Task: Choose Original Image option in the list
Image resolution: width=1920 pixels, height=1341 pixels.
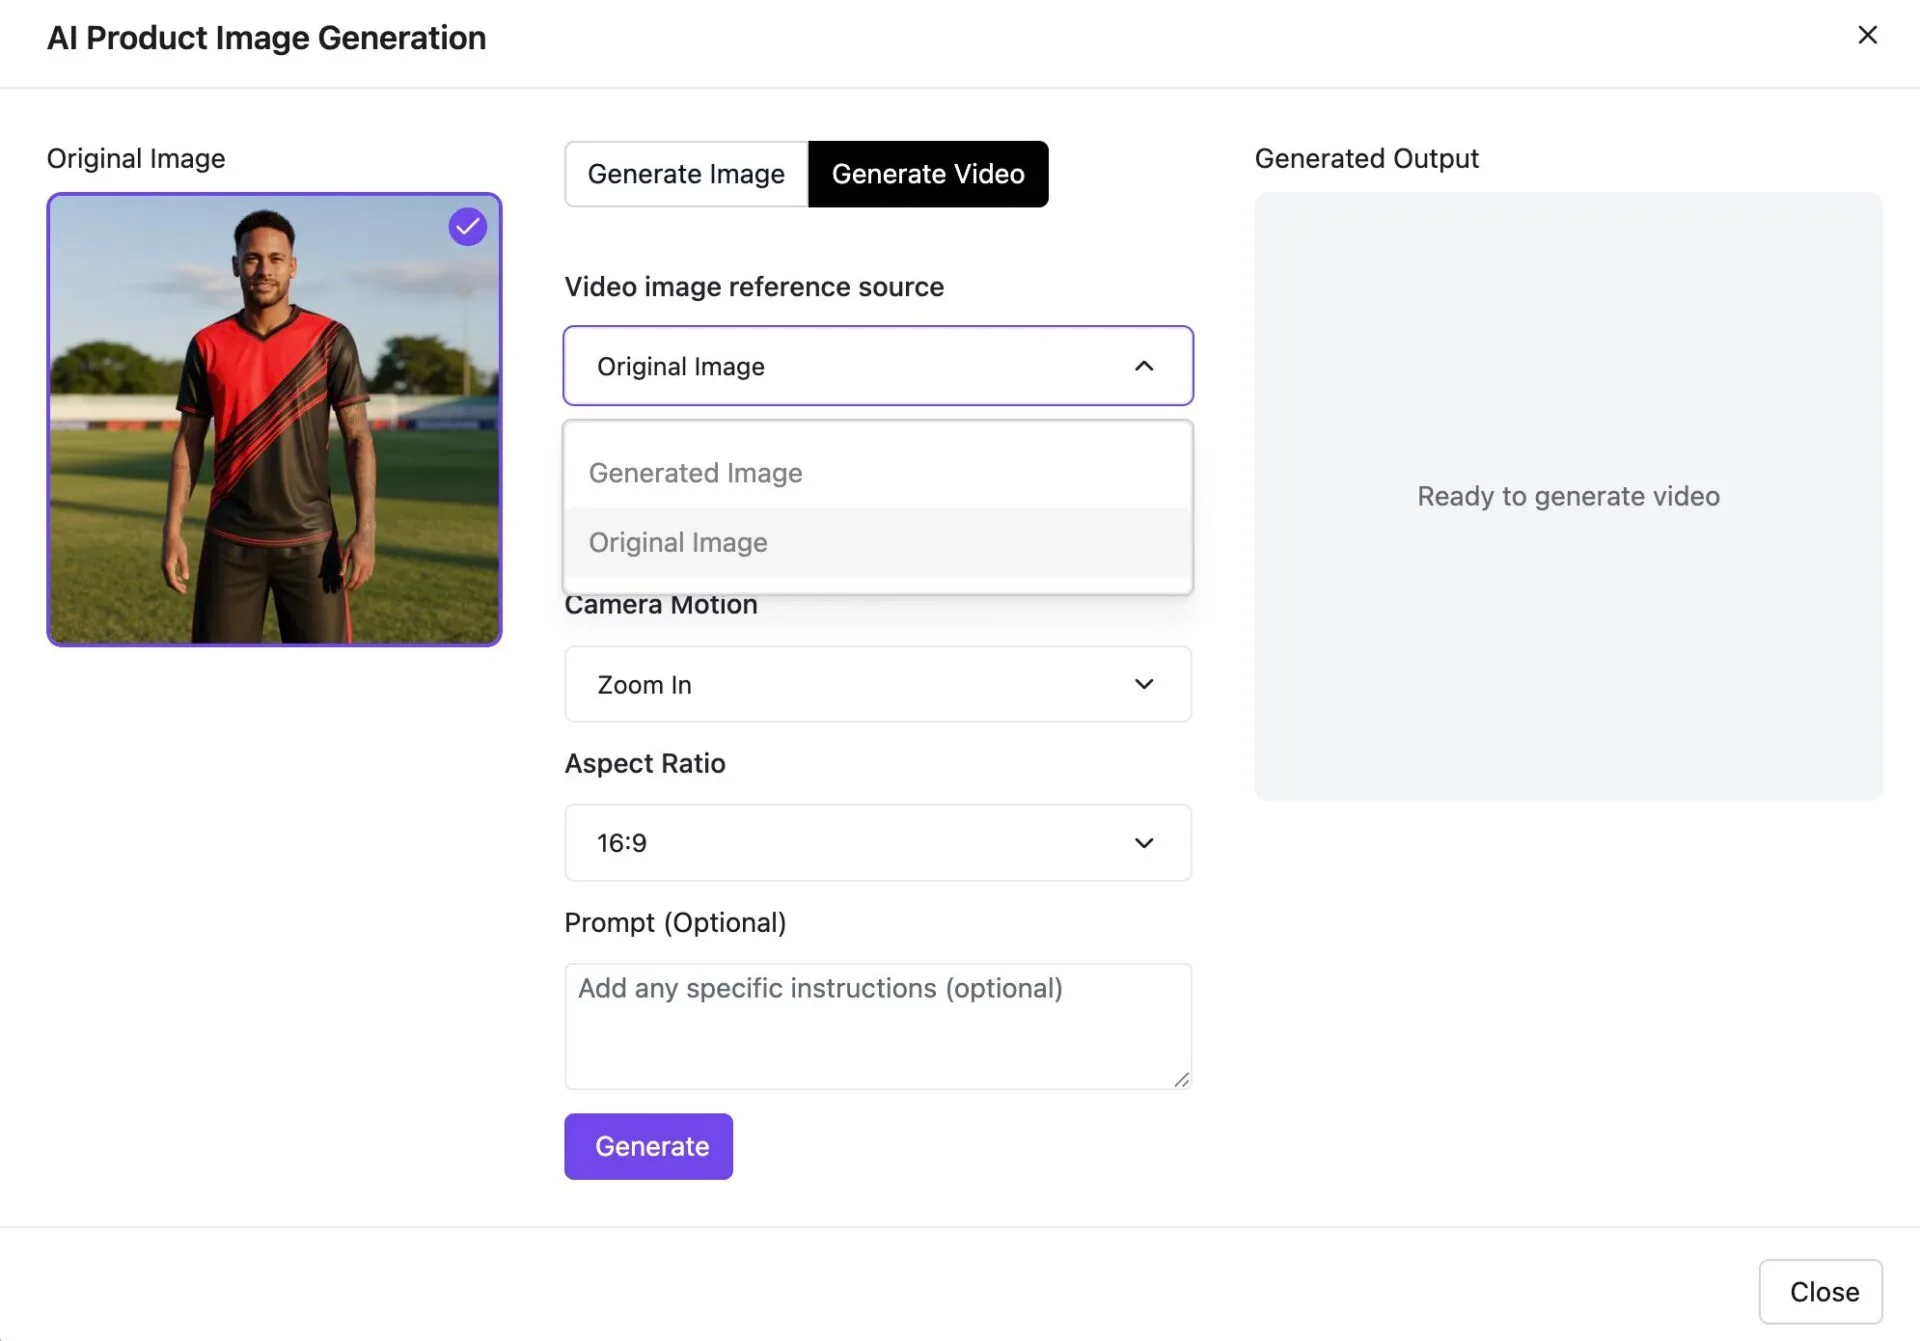Action: (x=878, y=542)
